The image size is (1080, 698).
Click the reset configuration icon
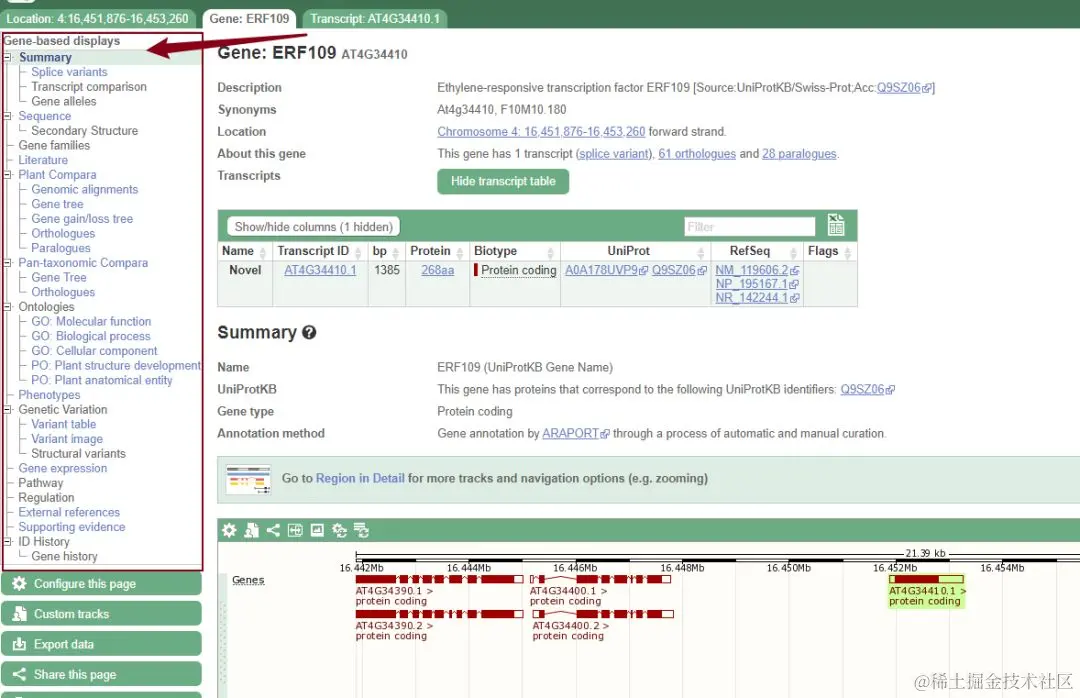pyautogui.click(x=340, y=530)
